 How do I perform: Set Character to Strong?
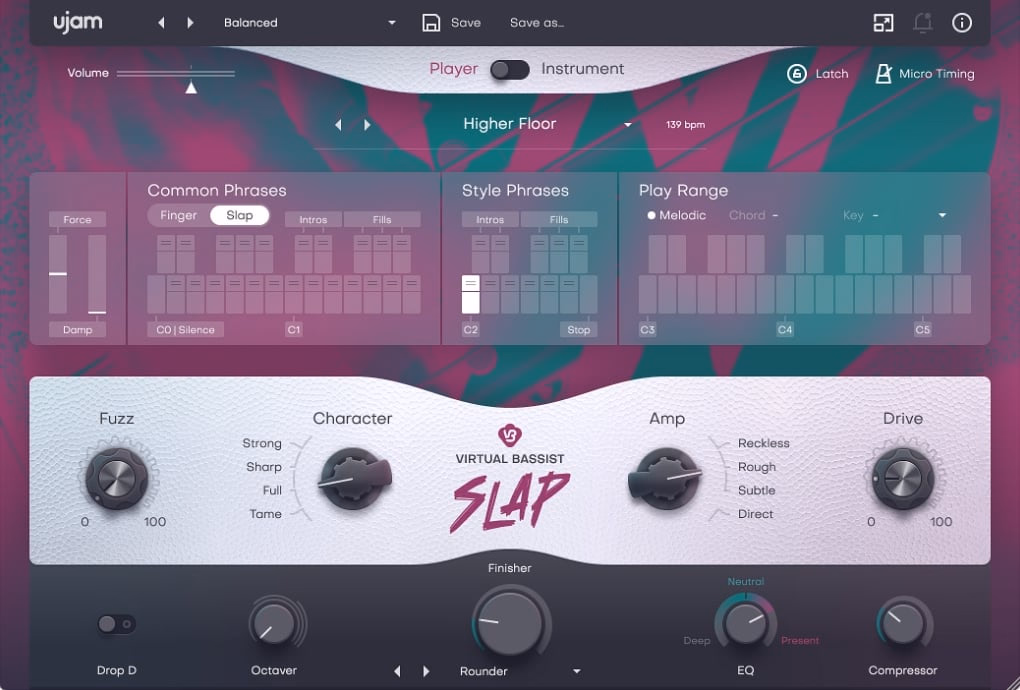point(262,444)
